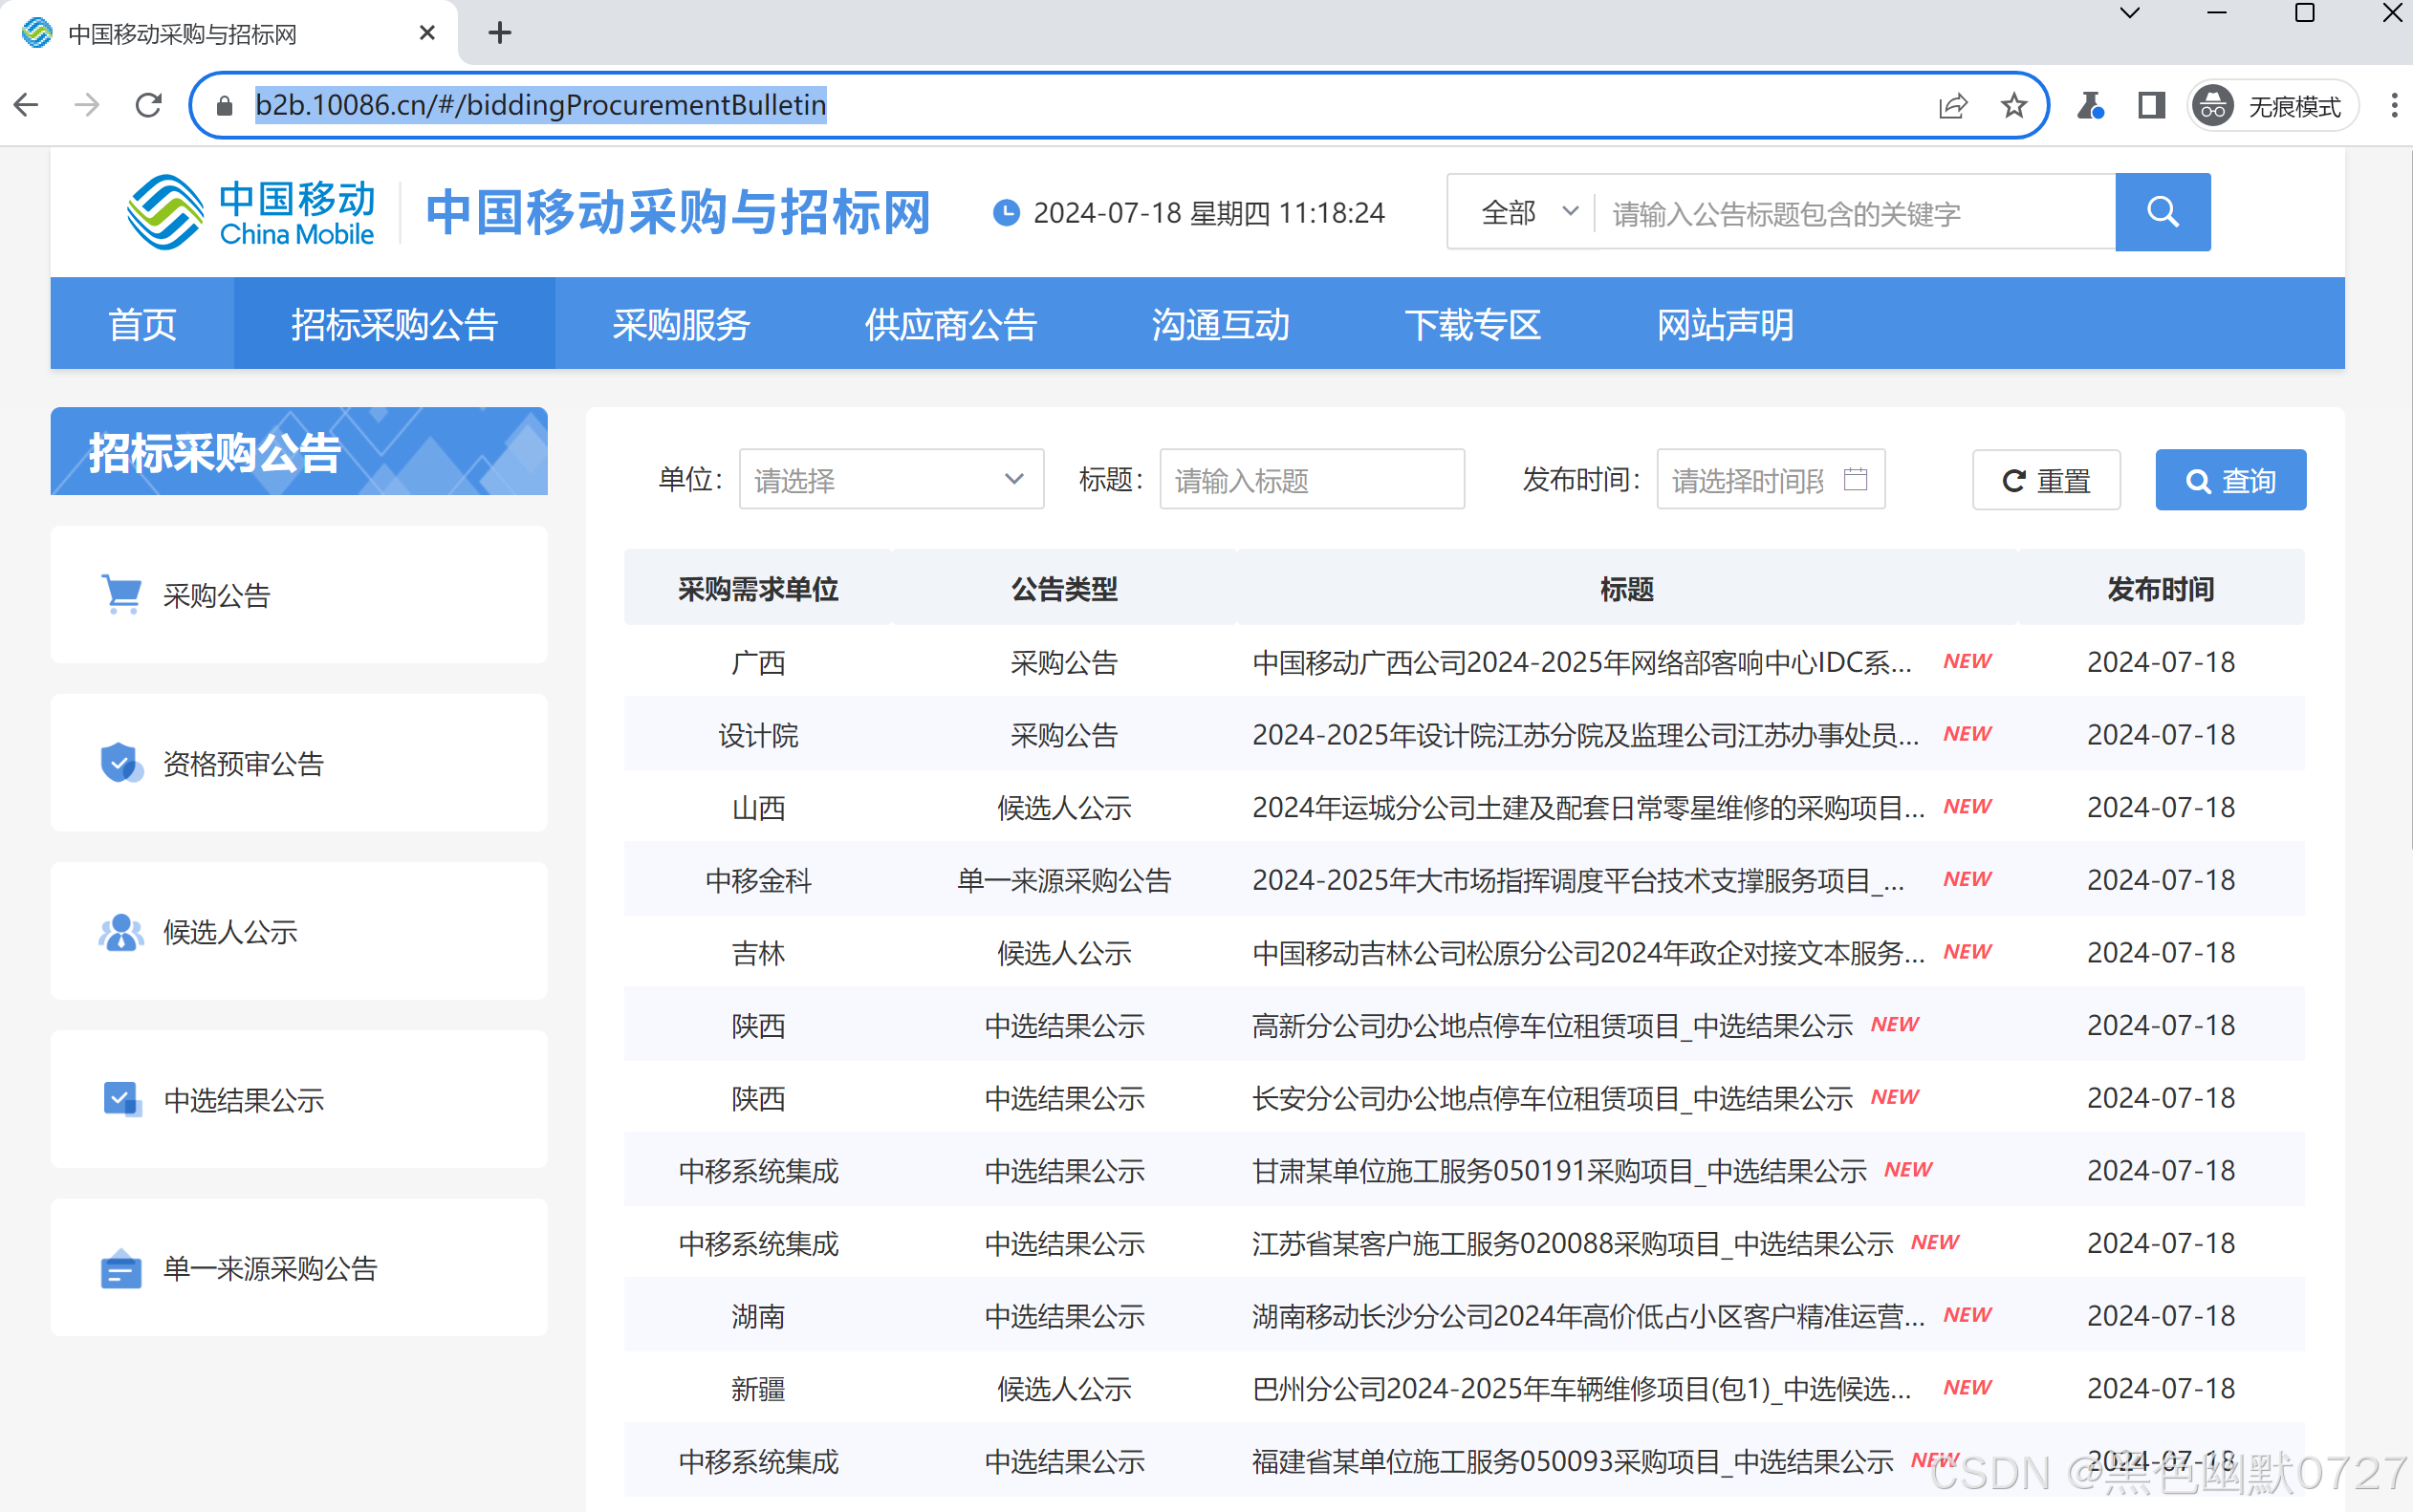Click the browser reload icon
The image size is (2413, 1512).
click(x=149, y=105)
